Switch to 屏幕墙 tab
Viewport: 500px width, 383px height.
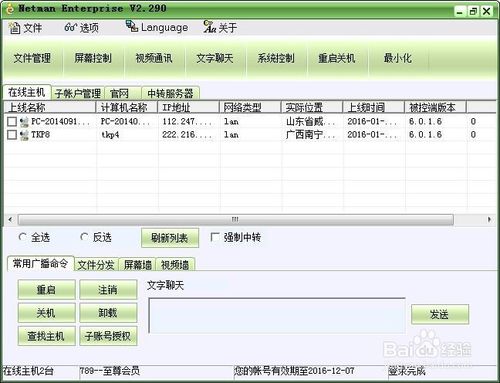138,265
